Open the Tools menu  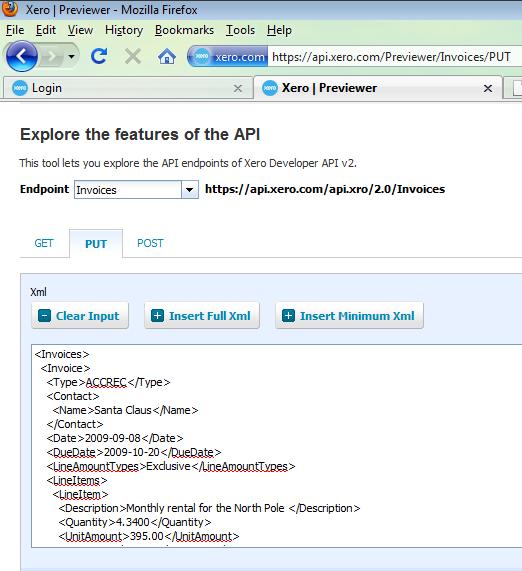(240, 30)
